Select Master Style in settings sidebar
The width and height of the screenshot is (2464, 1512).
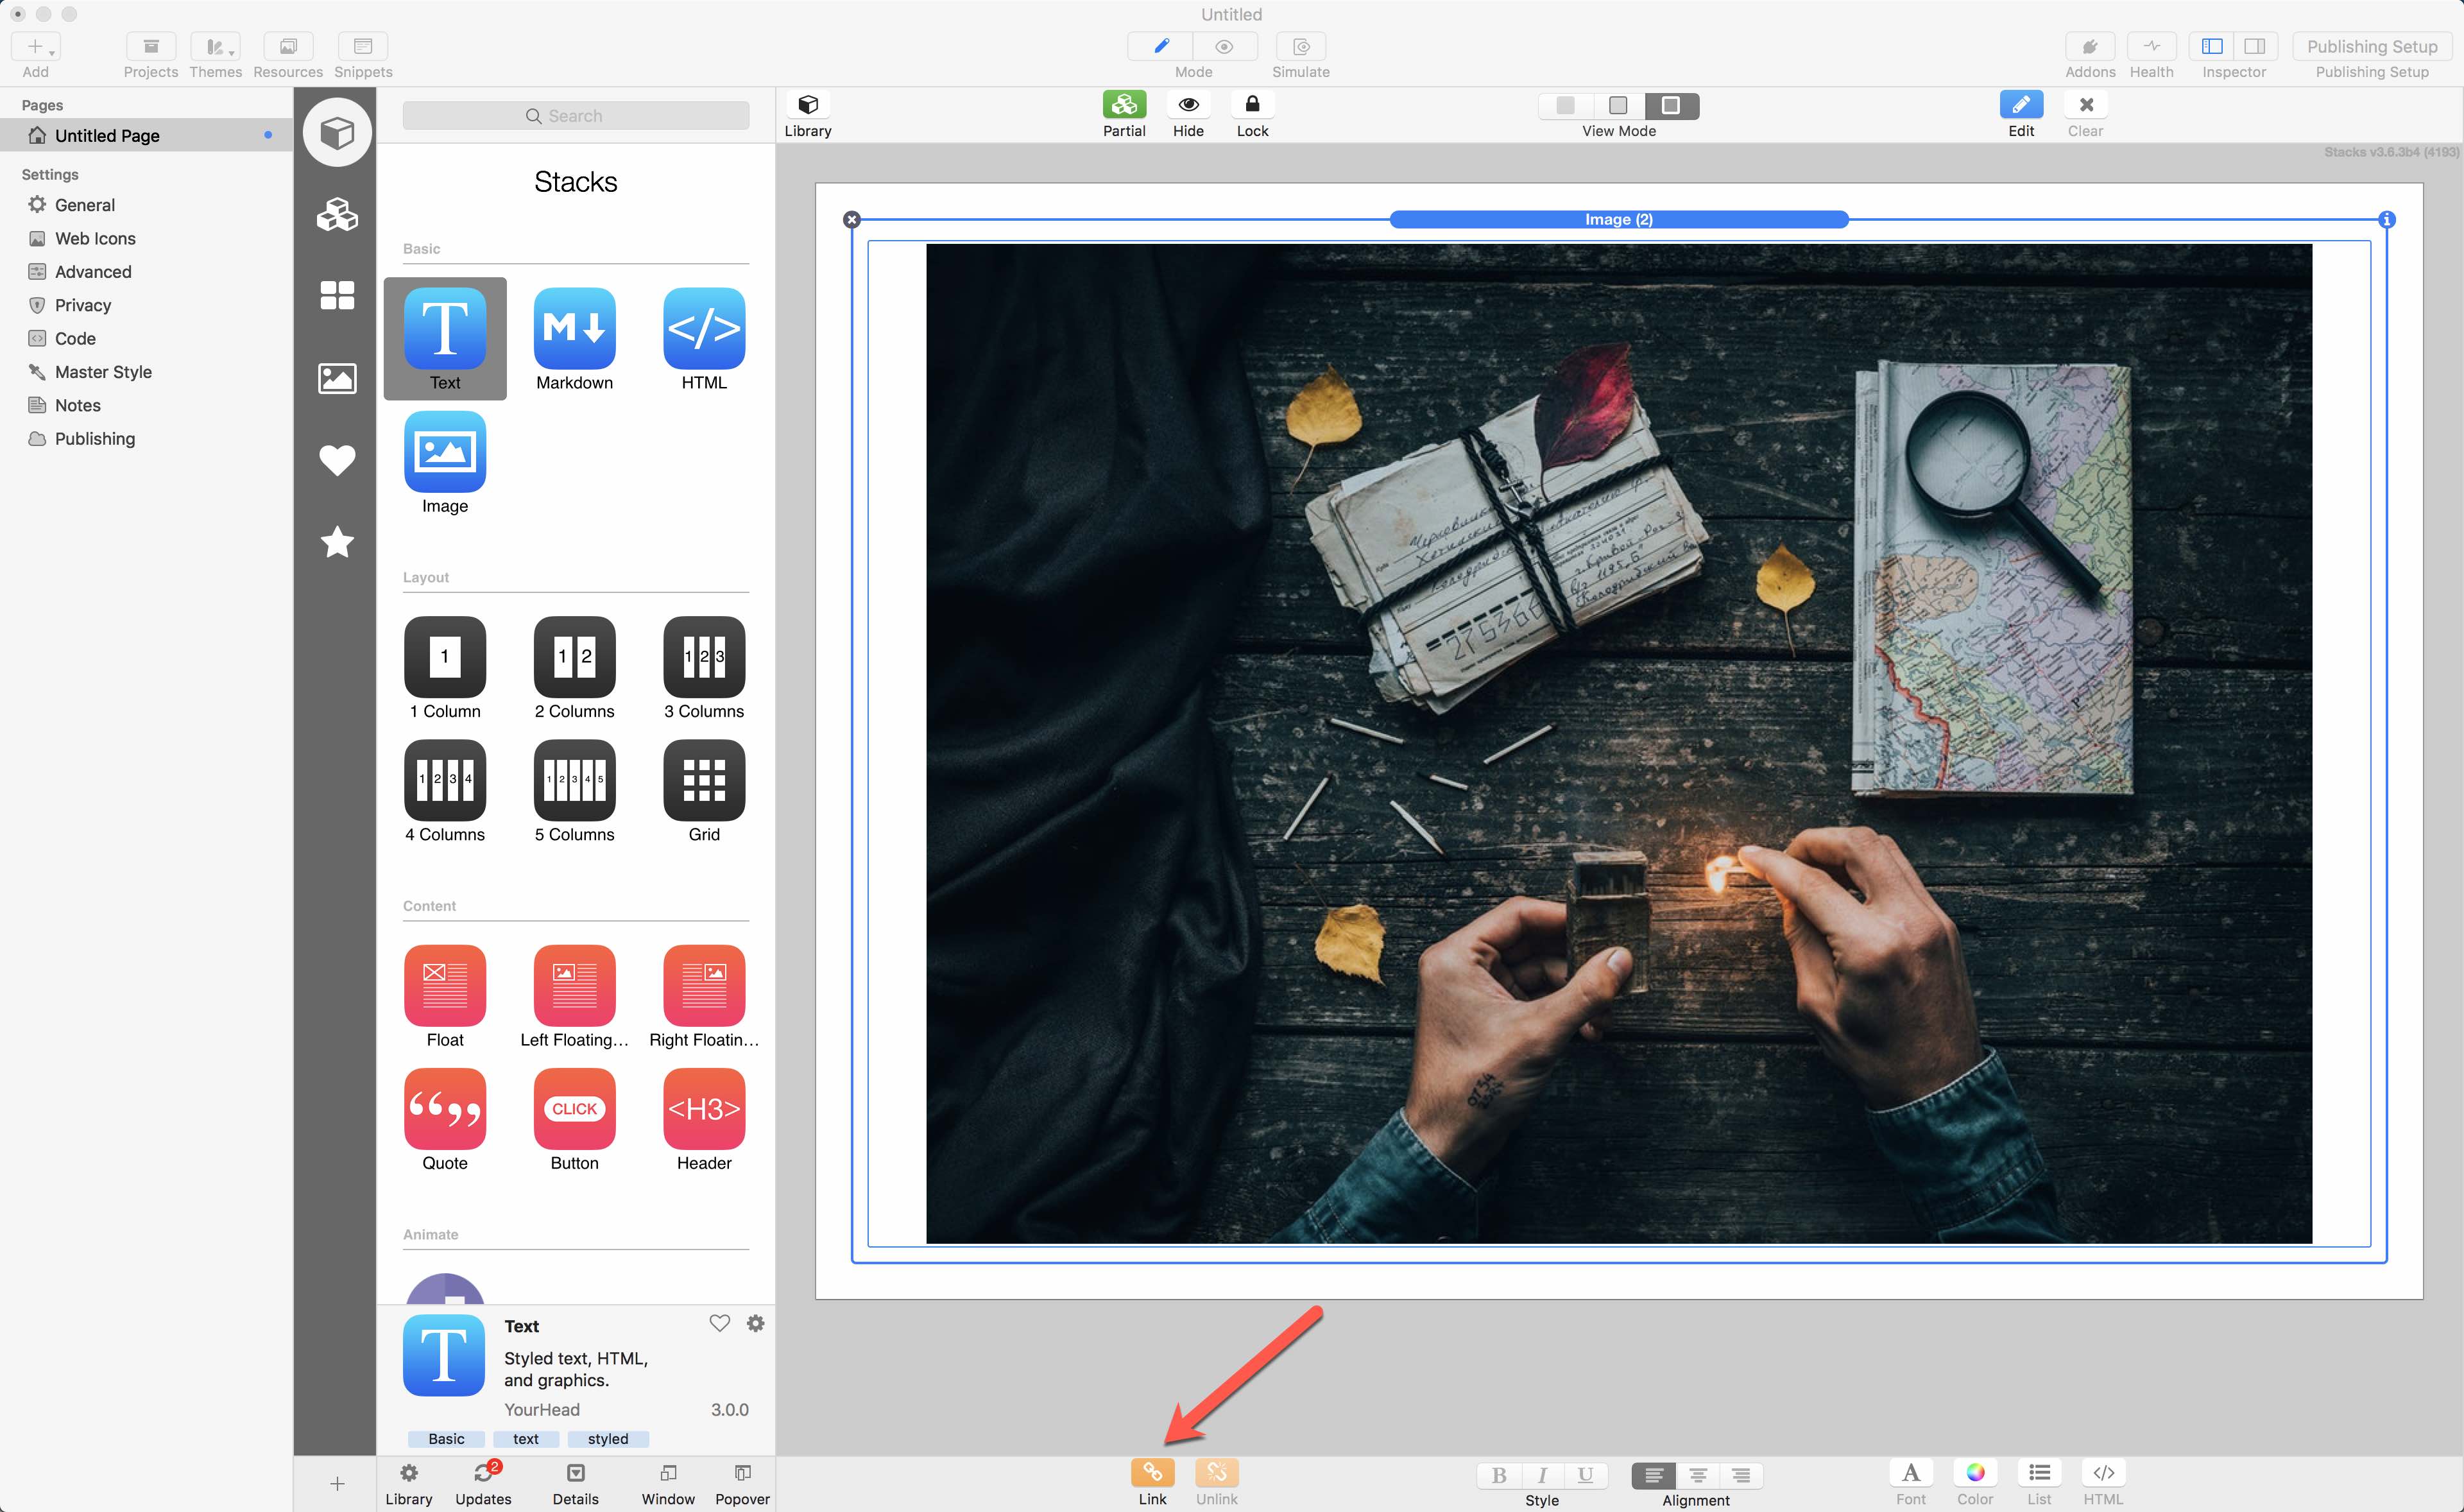click(x=103, y=372)
